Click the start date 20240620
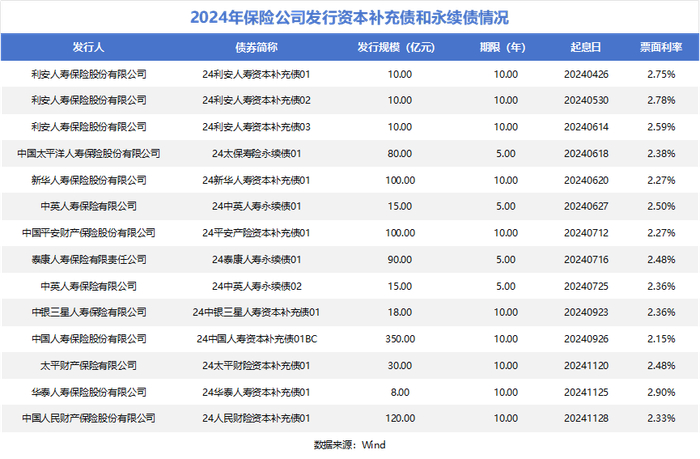Screen dimensions: 700x459 [586, 180]
